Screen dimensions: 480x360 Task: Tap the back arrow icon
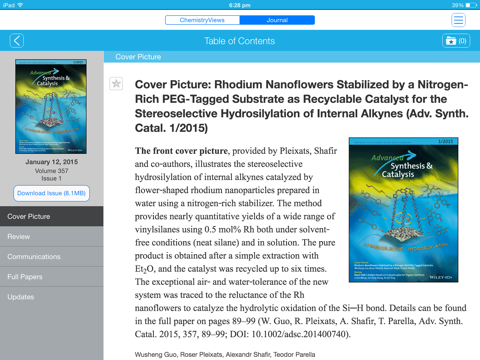pos(17,41)
